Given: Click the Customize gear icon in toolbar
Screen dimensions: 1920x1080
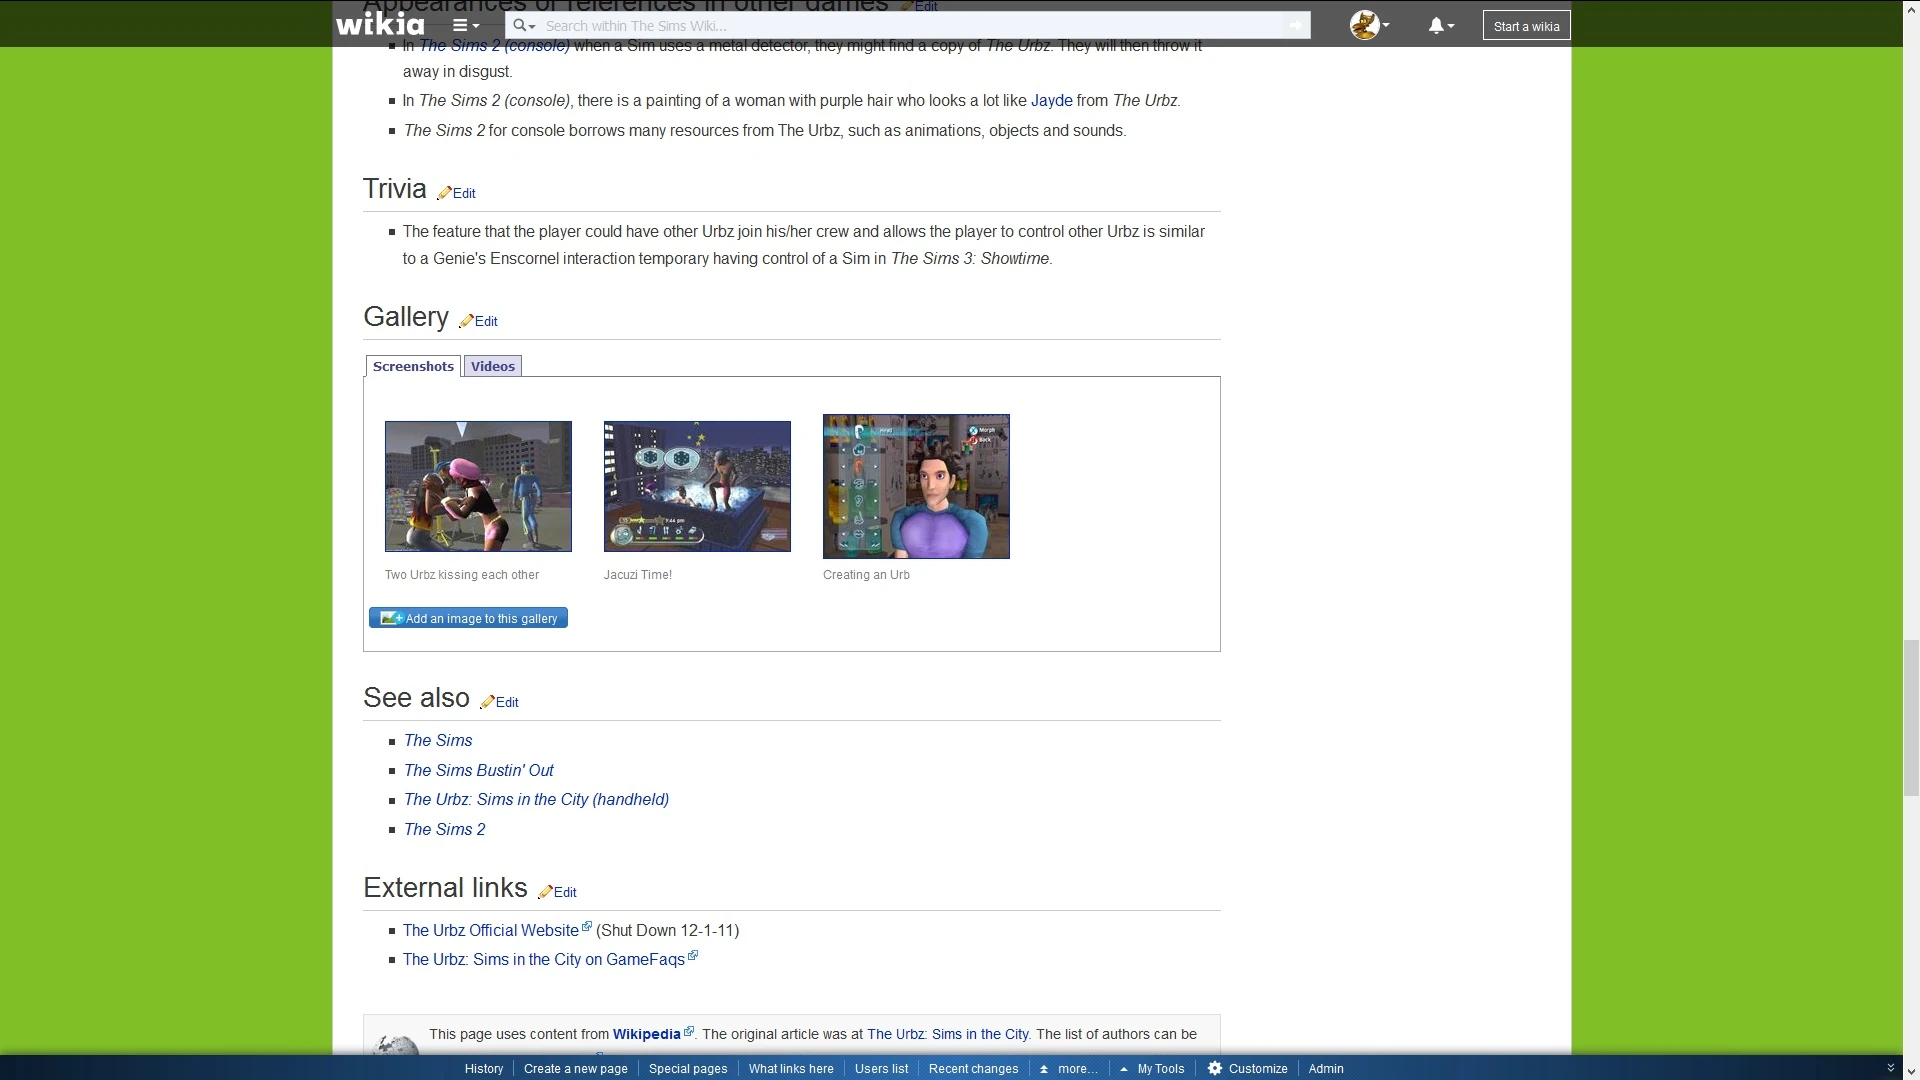Looking at the screenshot, I should pos(1215,1068).
